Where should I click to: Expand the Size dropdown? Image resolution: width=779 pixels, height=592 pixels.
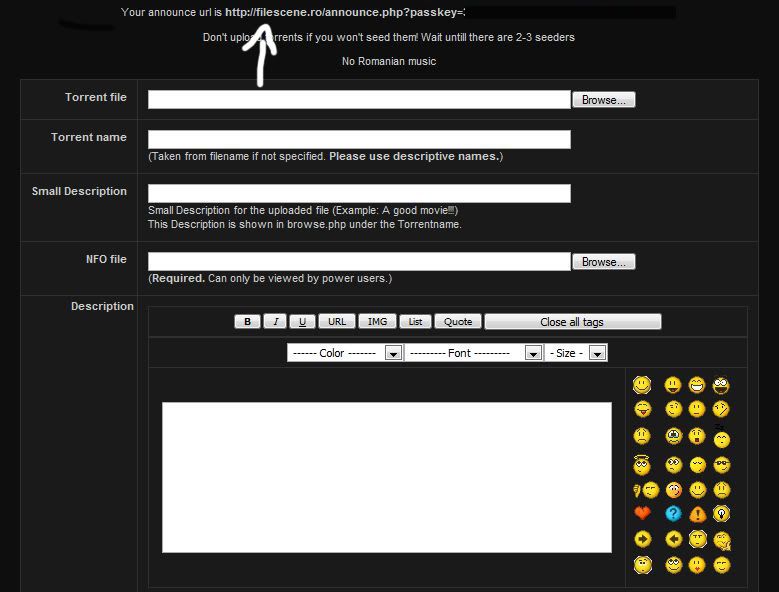coord(597,353)
